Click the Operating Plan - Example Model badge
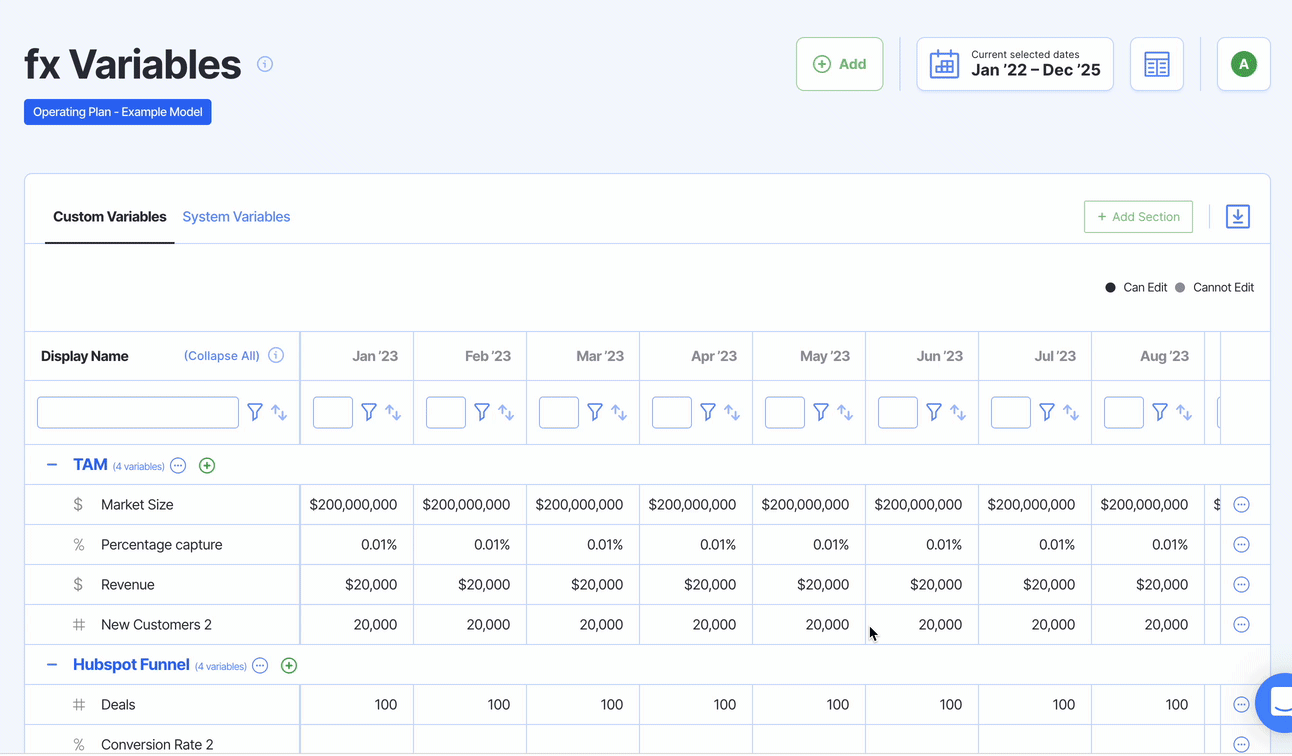This screenshot has height=756, width=1292. pos(118,112)
